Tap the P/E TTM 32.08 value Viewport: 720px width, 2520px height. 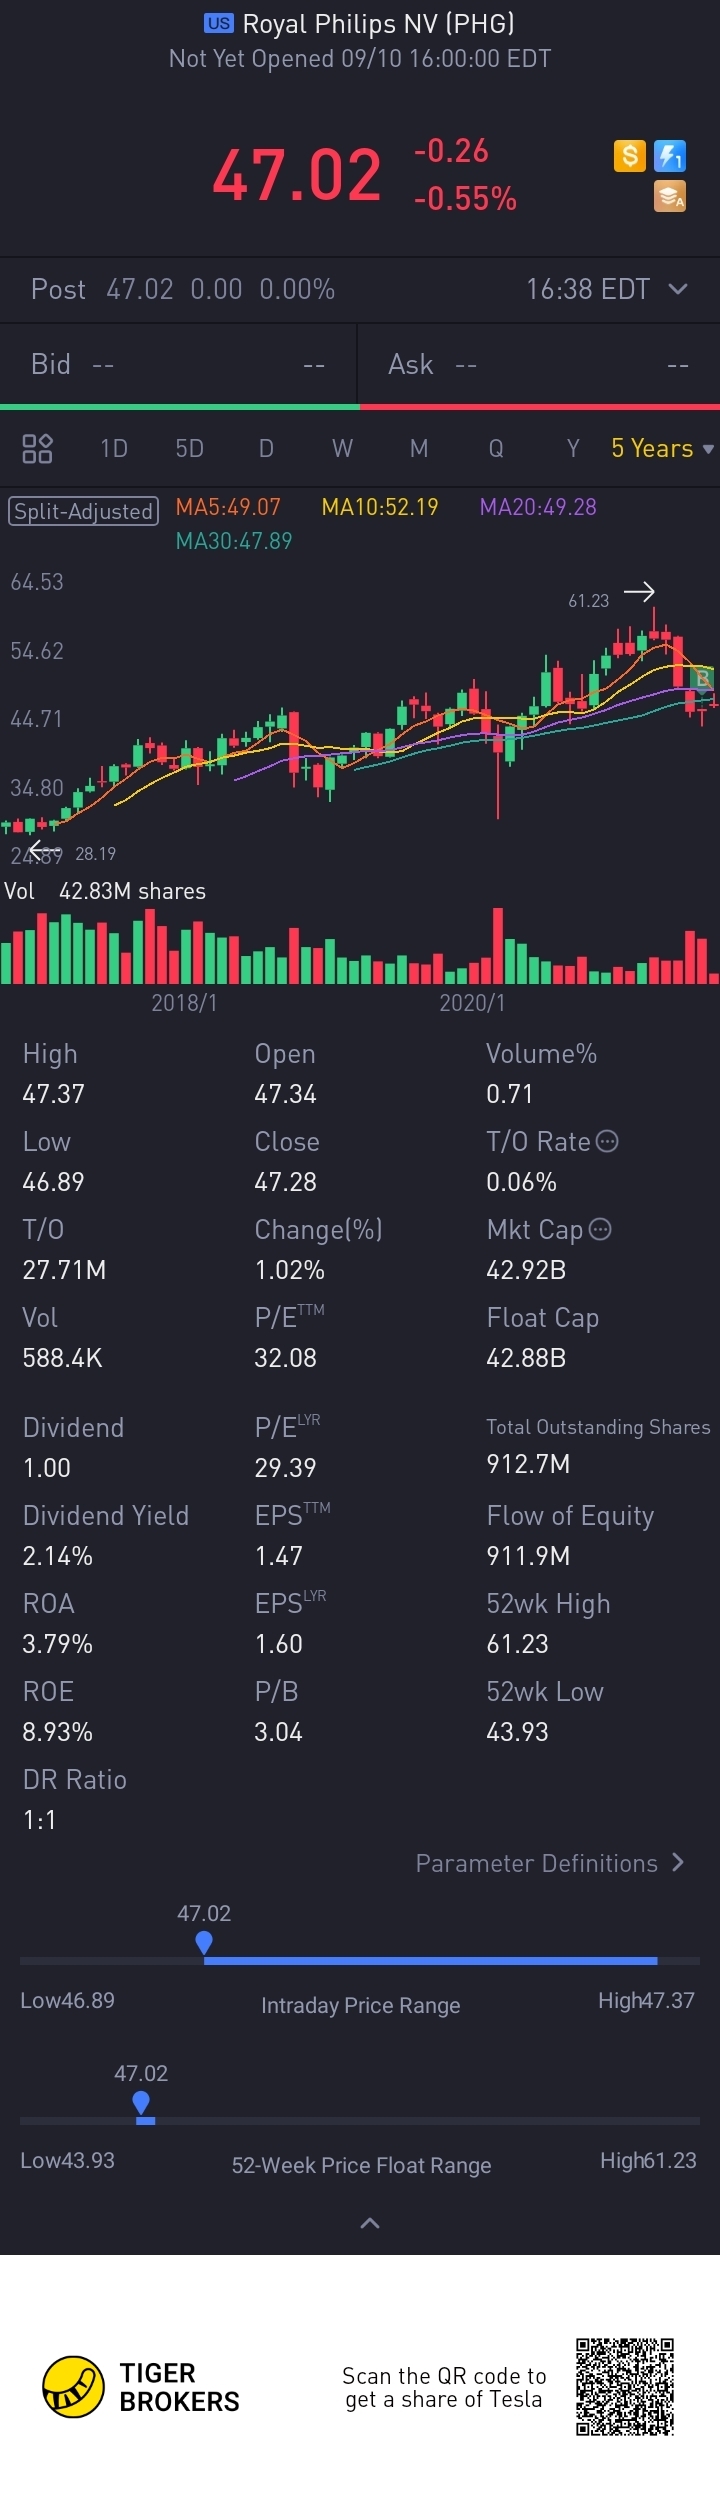coord(285,1358)
